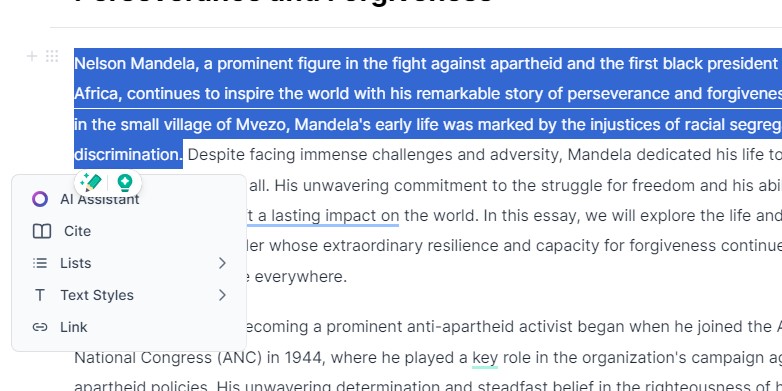Click the bulleted list icon beside Lists
782x391 pixels.
(x=40, y=263)
